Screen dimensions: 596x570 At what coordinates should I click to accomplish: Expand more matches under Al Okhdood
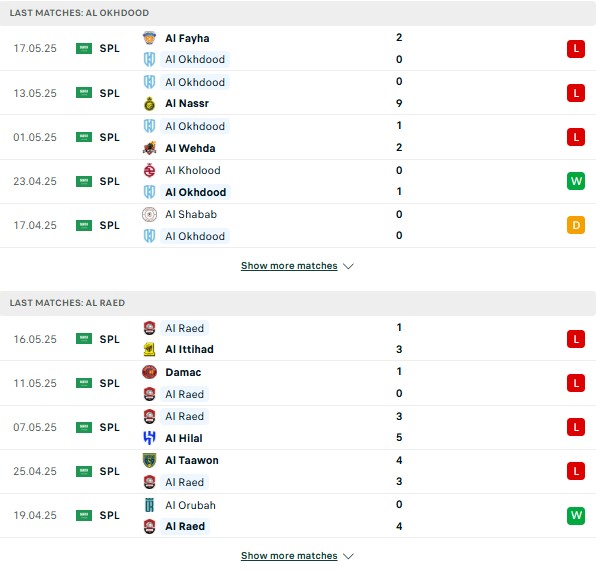click(289, 266)
